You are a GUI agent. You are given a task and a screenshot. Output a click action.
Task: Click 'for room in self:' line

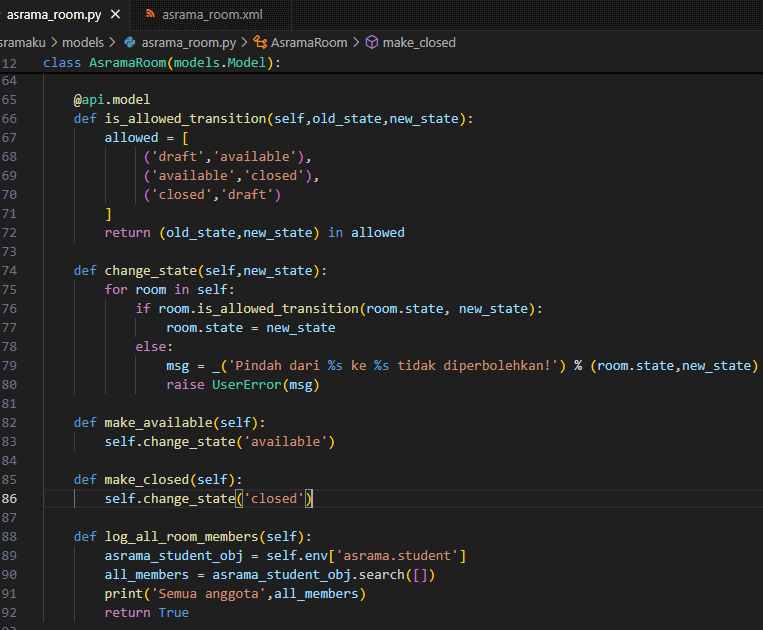tap(169, 289)
